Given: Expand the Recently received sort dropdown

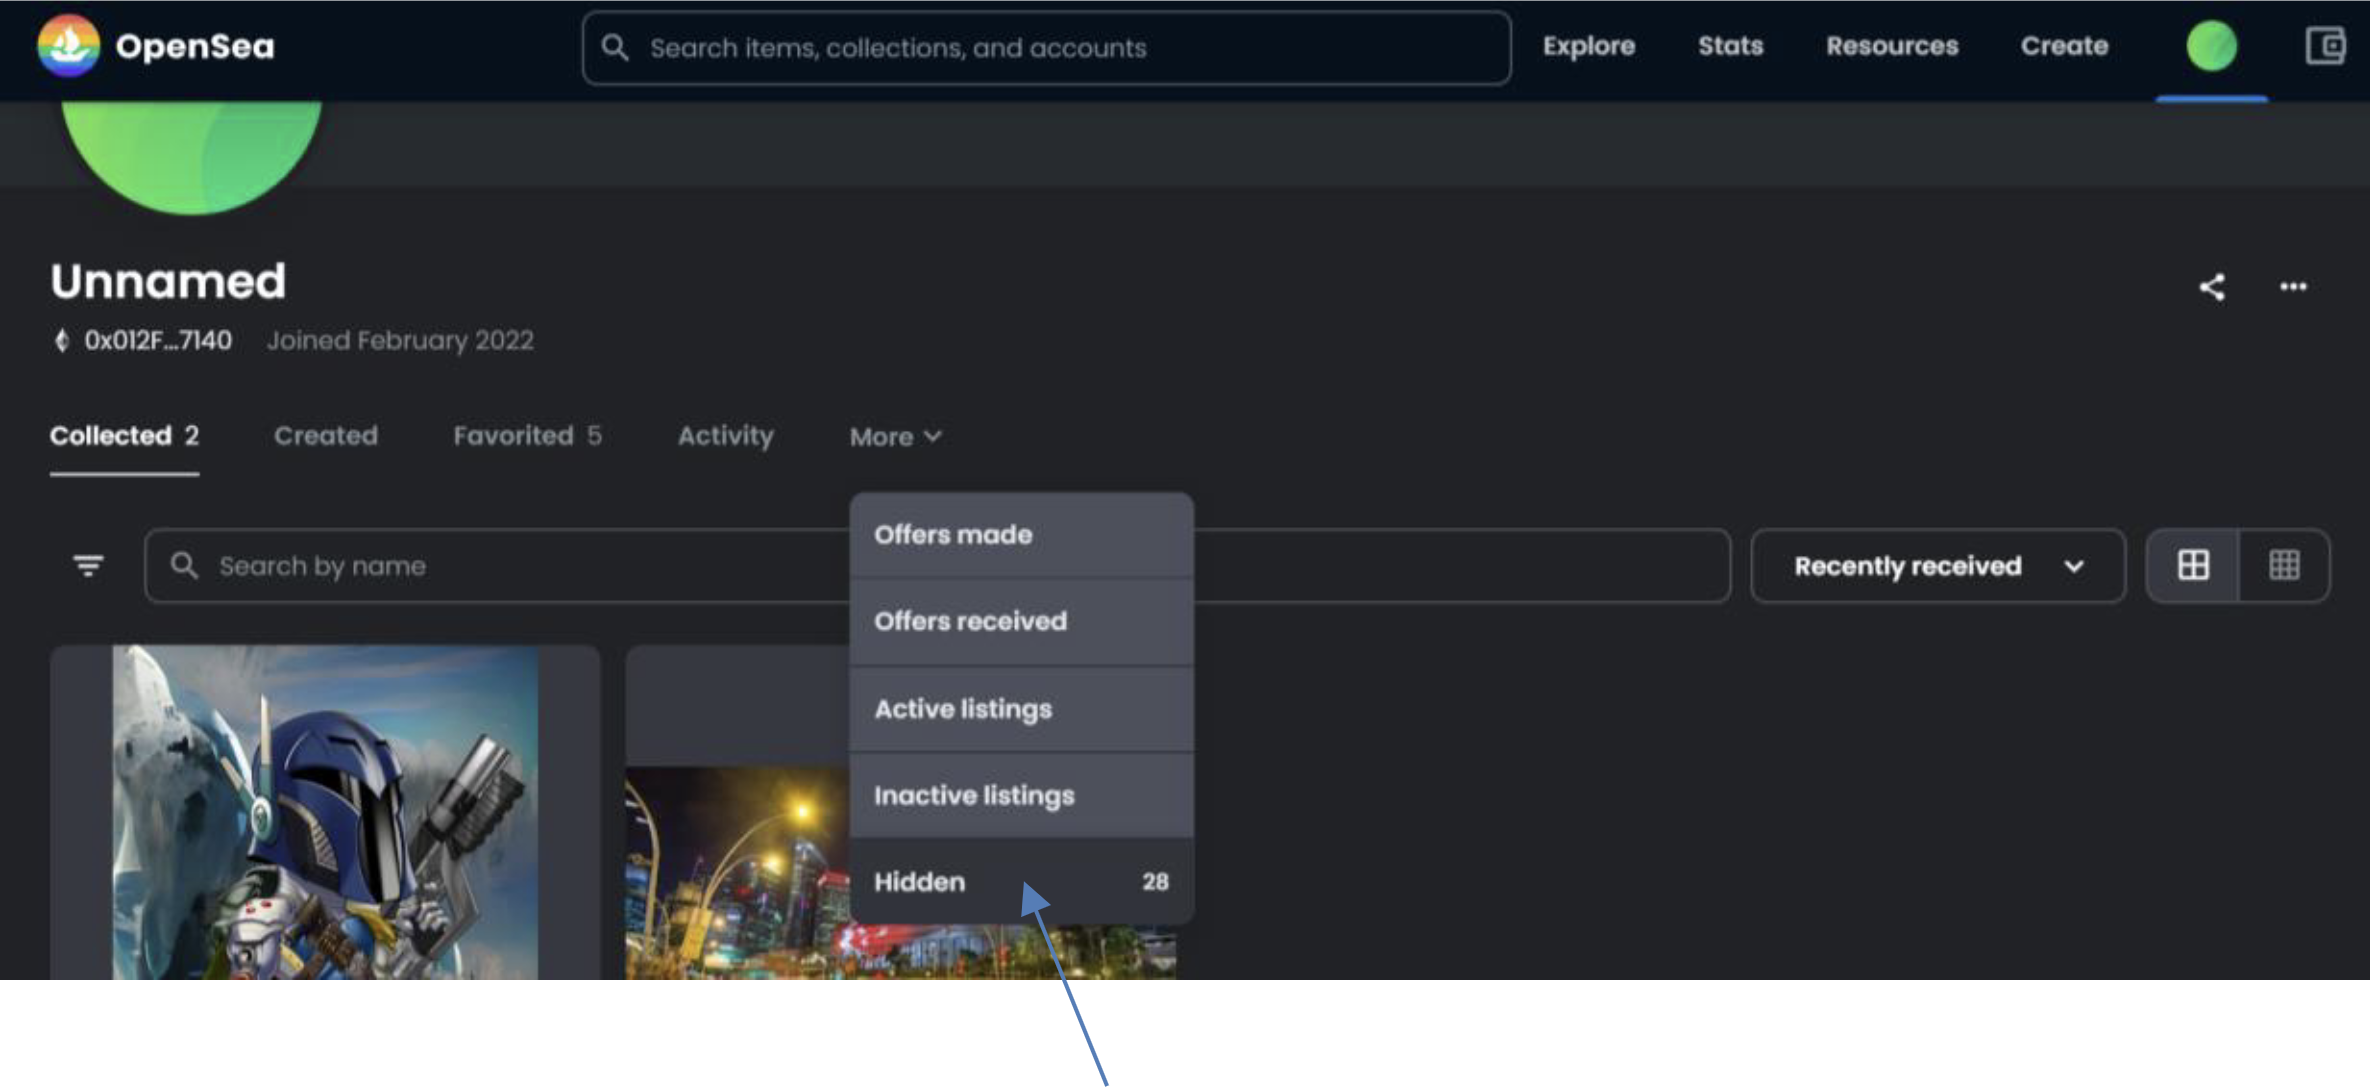Looking at the screenshot, I should coord(1937,566).
